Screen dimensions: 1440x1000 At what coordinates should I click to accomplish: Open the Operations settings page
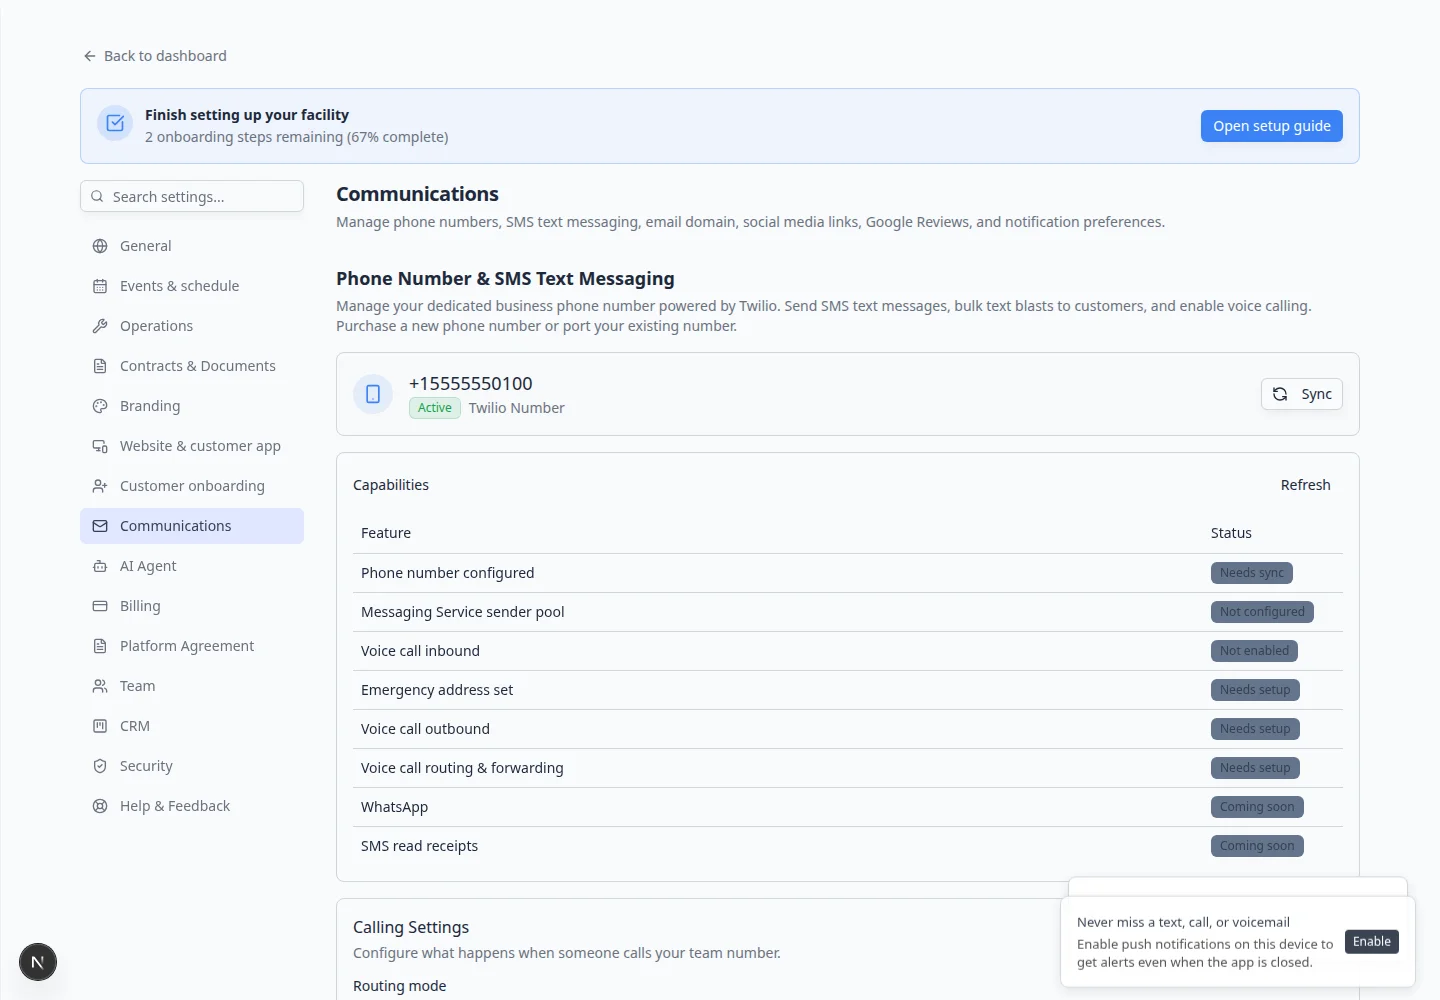pos(192,326)
